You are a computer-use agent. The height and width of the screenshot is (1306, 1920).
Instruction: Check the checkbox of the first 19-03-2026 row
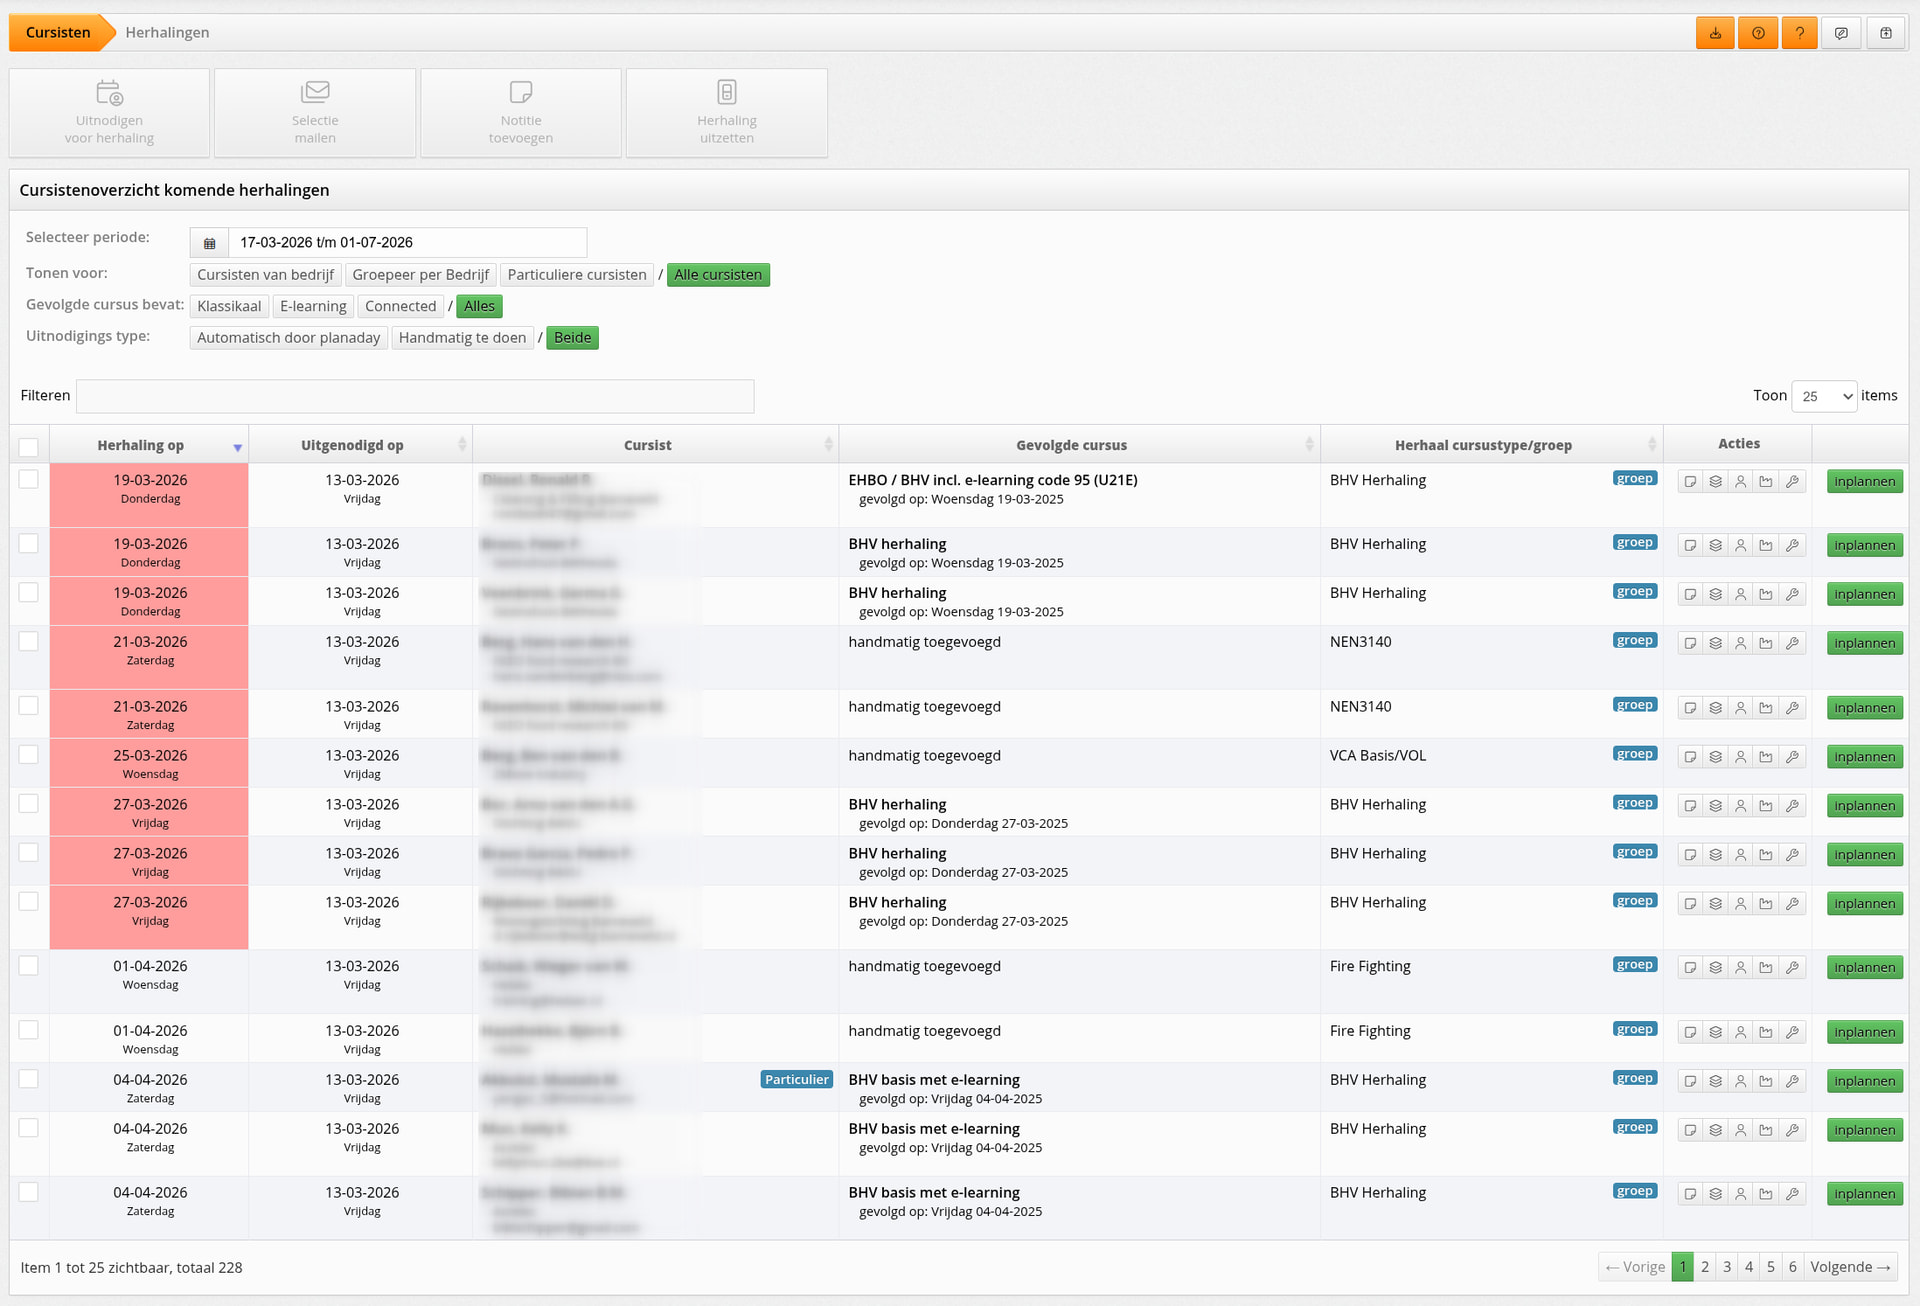pyautogui.click(x=29, y=480)
